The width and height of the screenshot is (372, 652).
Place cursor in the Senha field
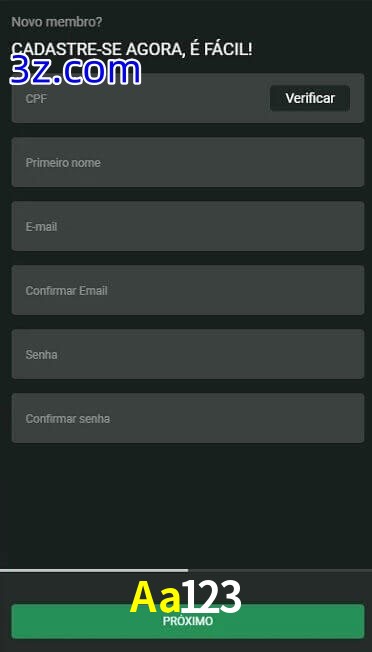(188, 354)
